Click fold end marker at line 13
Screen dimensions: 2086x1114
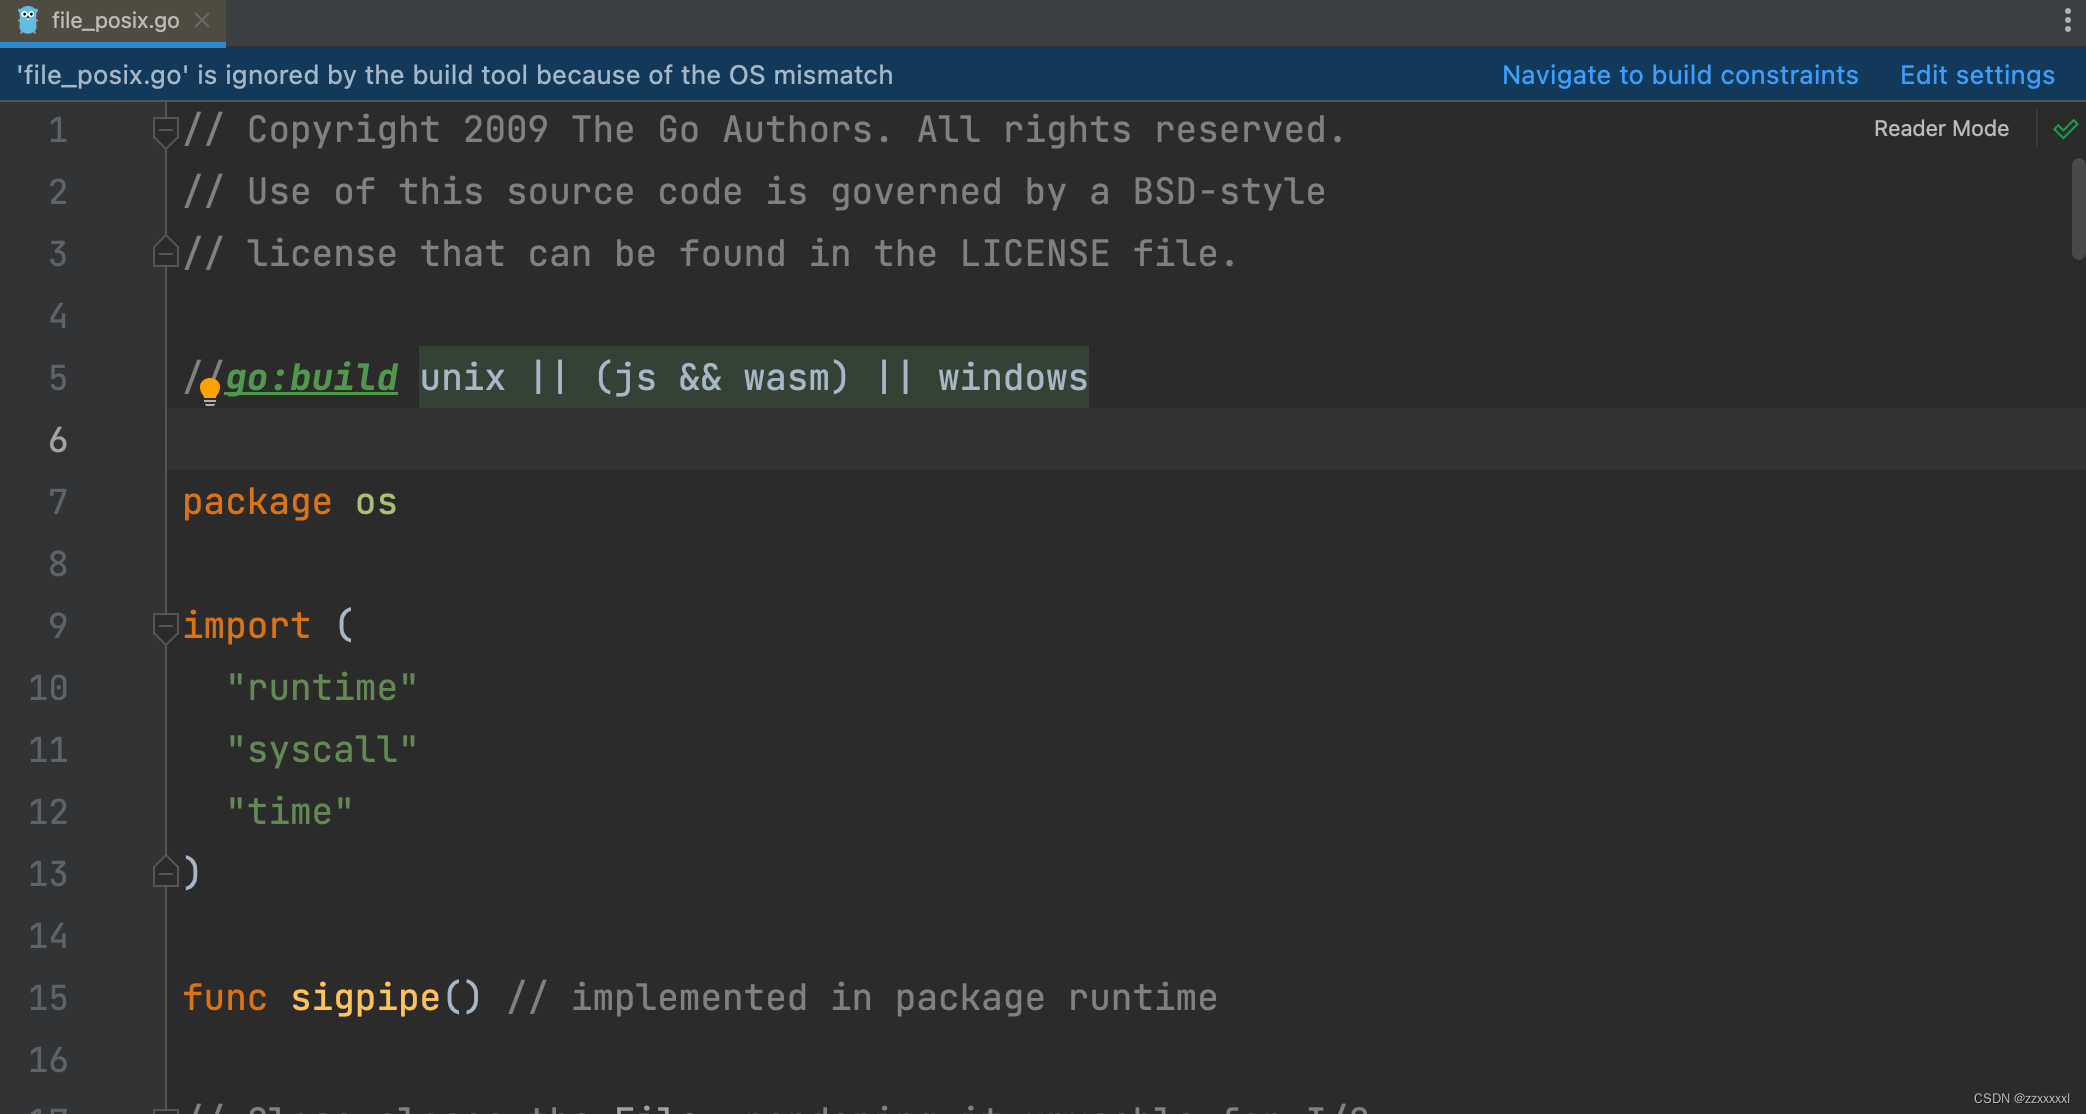pyautogui.click(x=165, y=872)
